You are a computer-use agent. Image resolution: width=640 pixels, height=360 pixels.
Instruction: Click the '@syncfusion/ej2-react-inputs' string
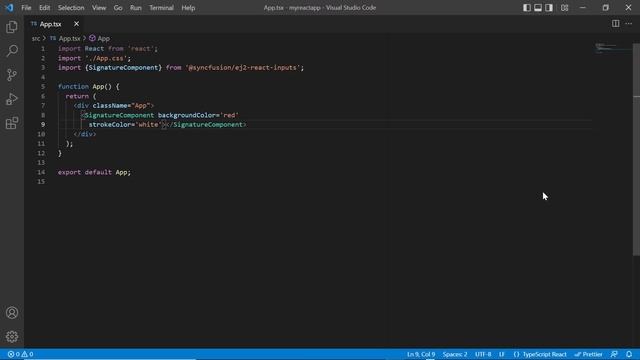243,68
